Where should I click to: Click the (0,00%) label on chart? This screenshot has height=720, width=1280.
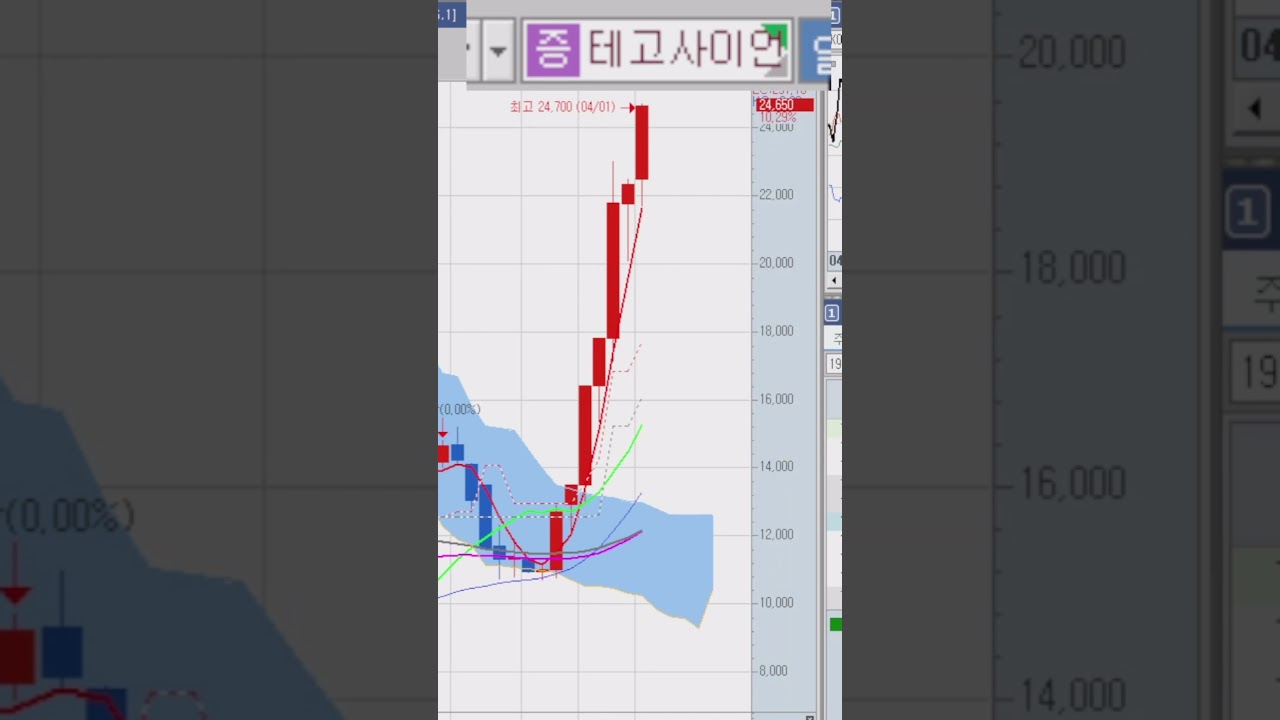click(x=460, y=409)
